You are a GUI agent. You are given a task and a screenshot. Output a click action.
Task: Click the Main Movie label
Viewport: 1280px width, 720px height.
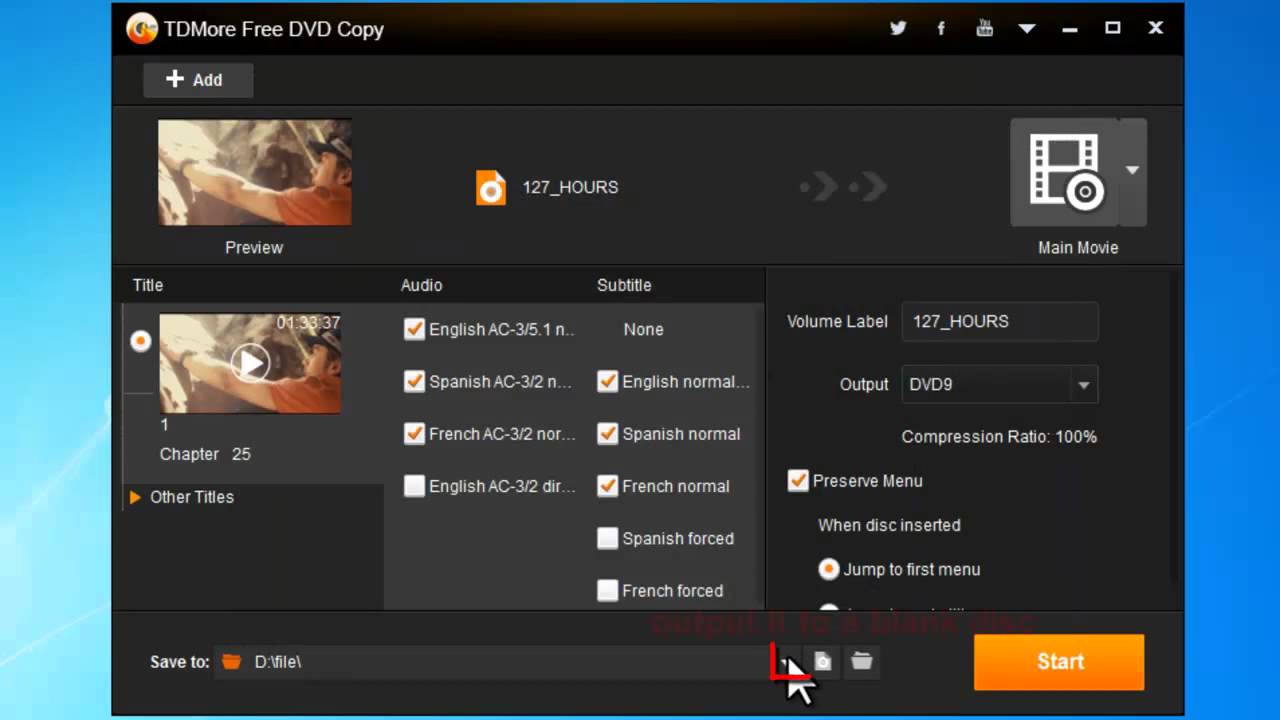click(1078, 248)
